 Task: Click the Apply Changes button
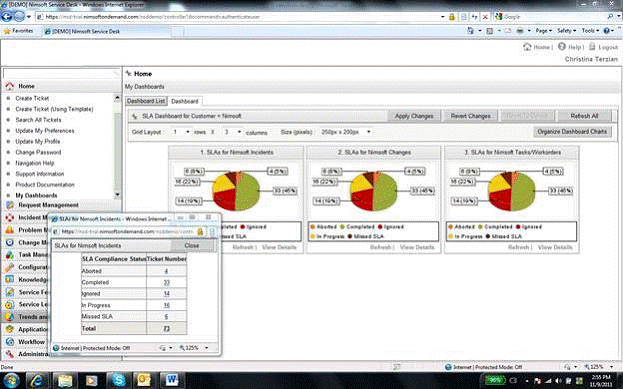[x=414, y=116]
